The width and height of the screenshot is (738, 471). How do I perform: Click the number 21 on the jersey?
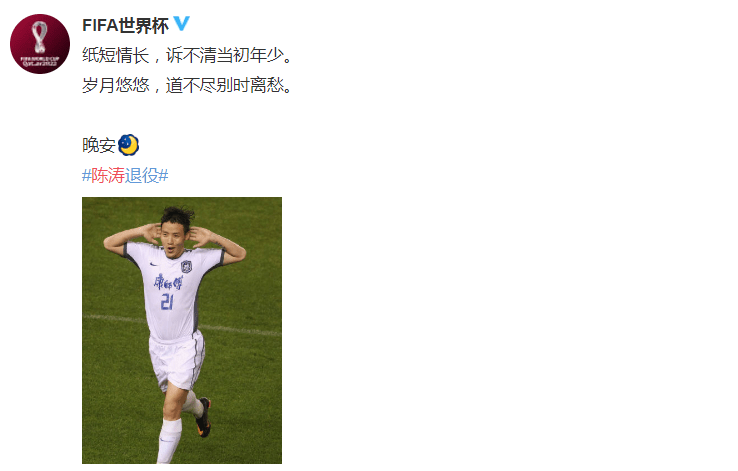[x=167, y=302]
